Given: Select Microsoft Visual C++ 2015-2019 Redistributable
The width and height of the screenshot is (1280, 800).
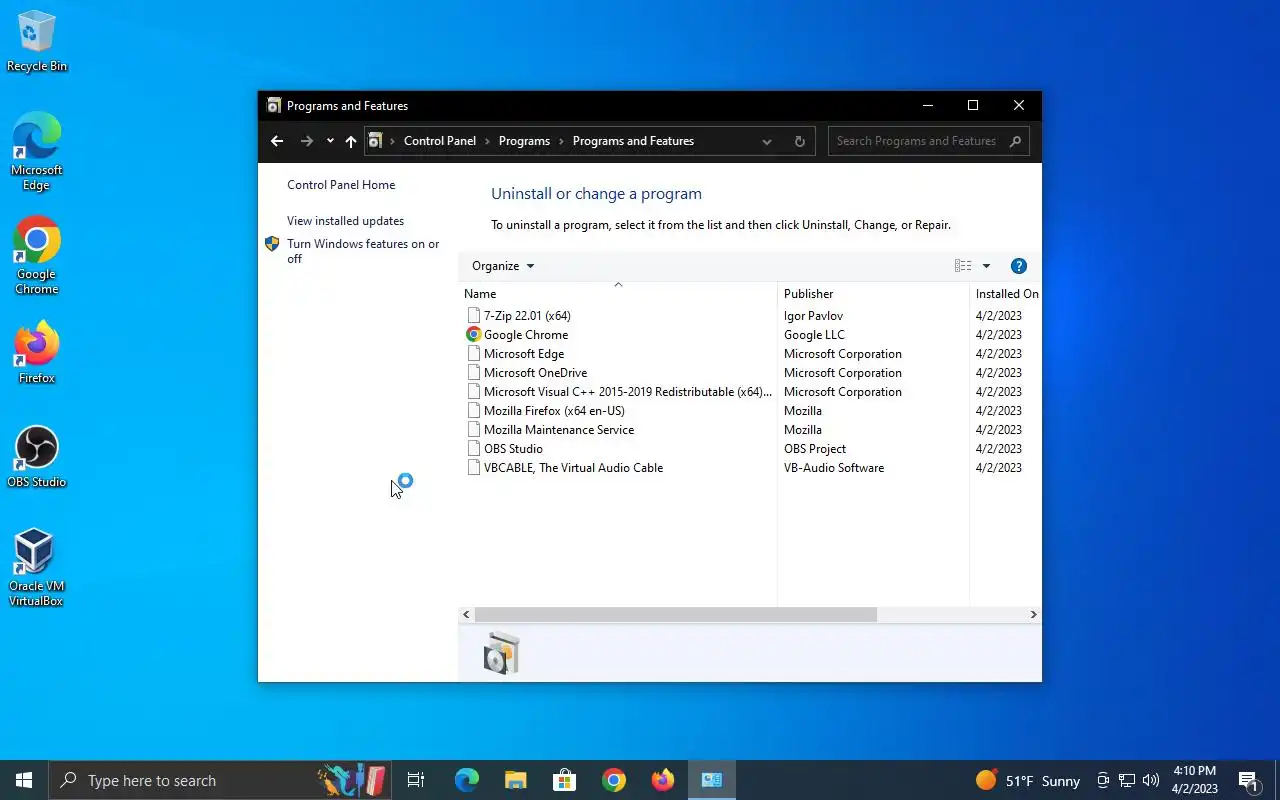Looking at the screenshot, I should 628,392.
